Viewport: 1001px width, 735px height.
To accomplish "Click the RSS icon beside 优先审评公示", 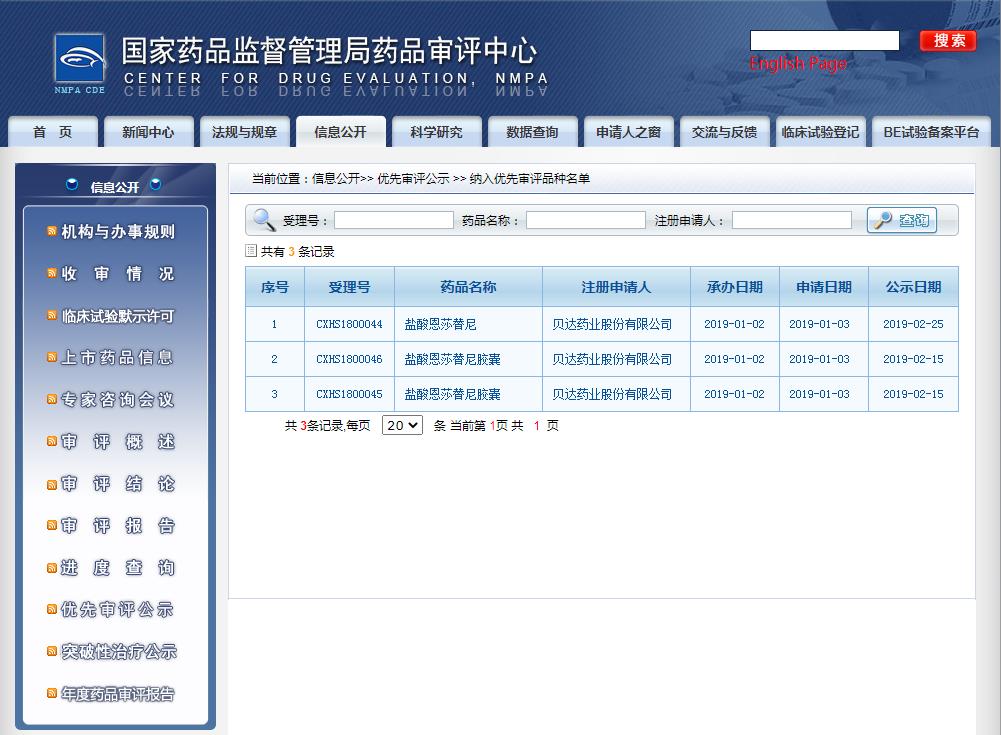I will (x=52, y=610).
